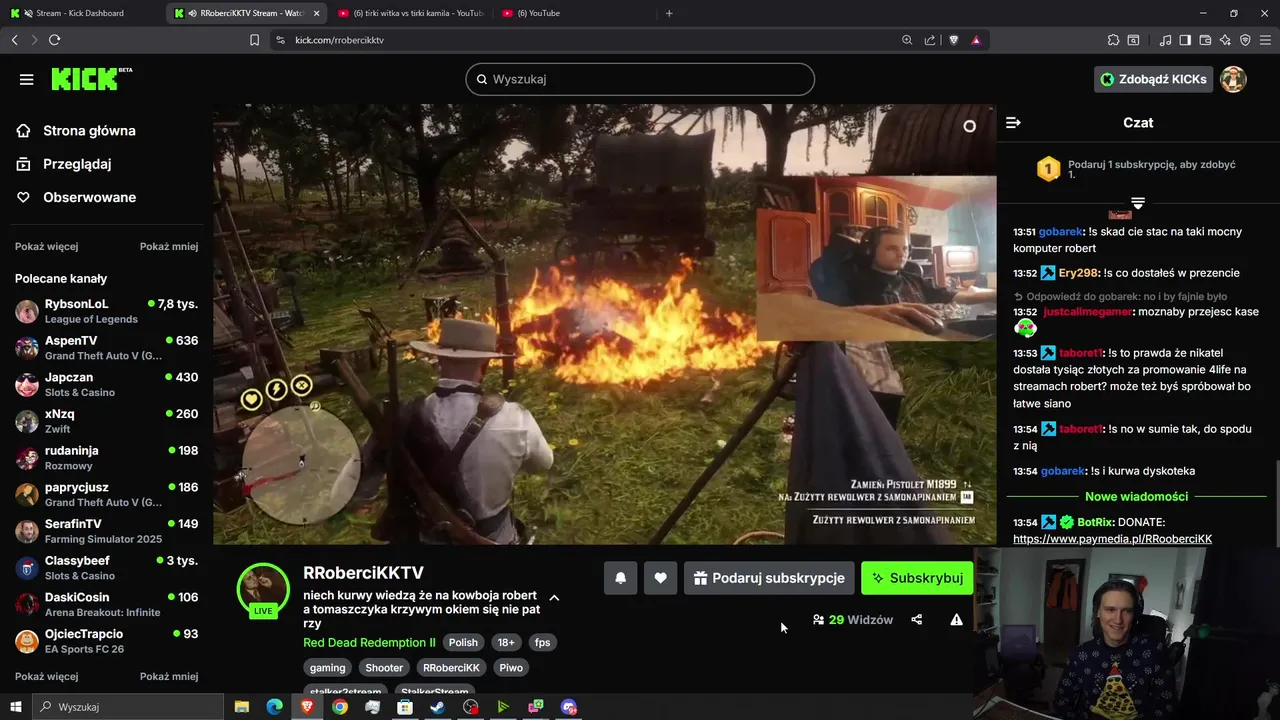Reload the page

pyautogui.click(x=54, y=40)
